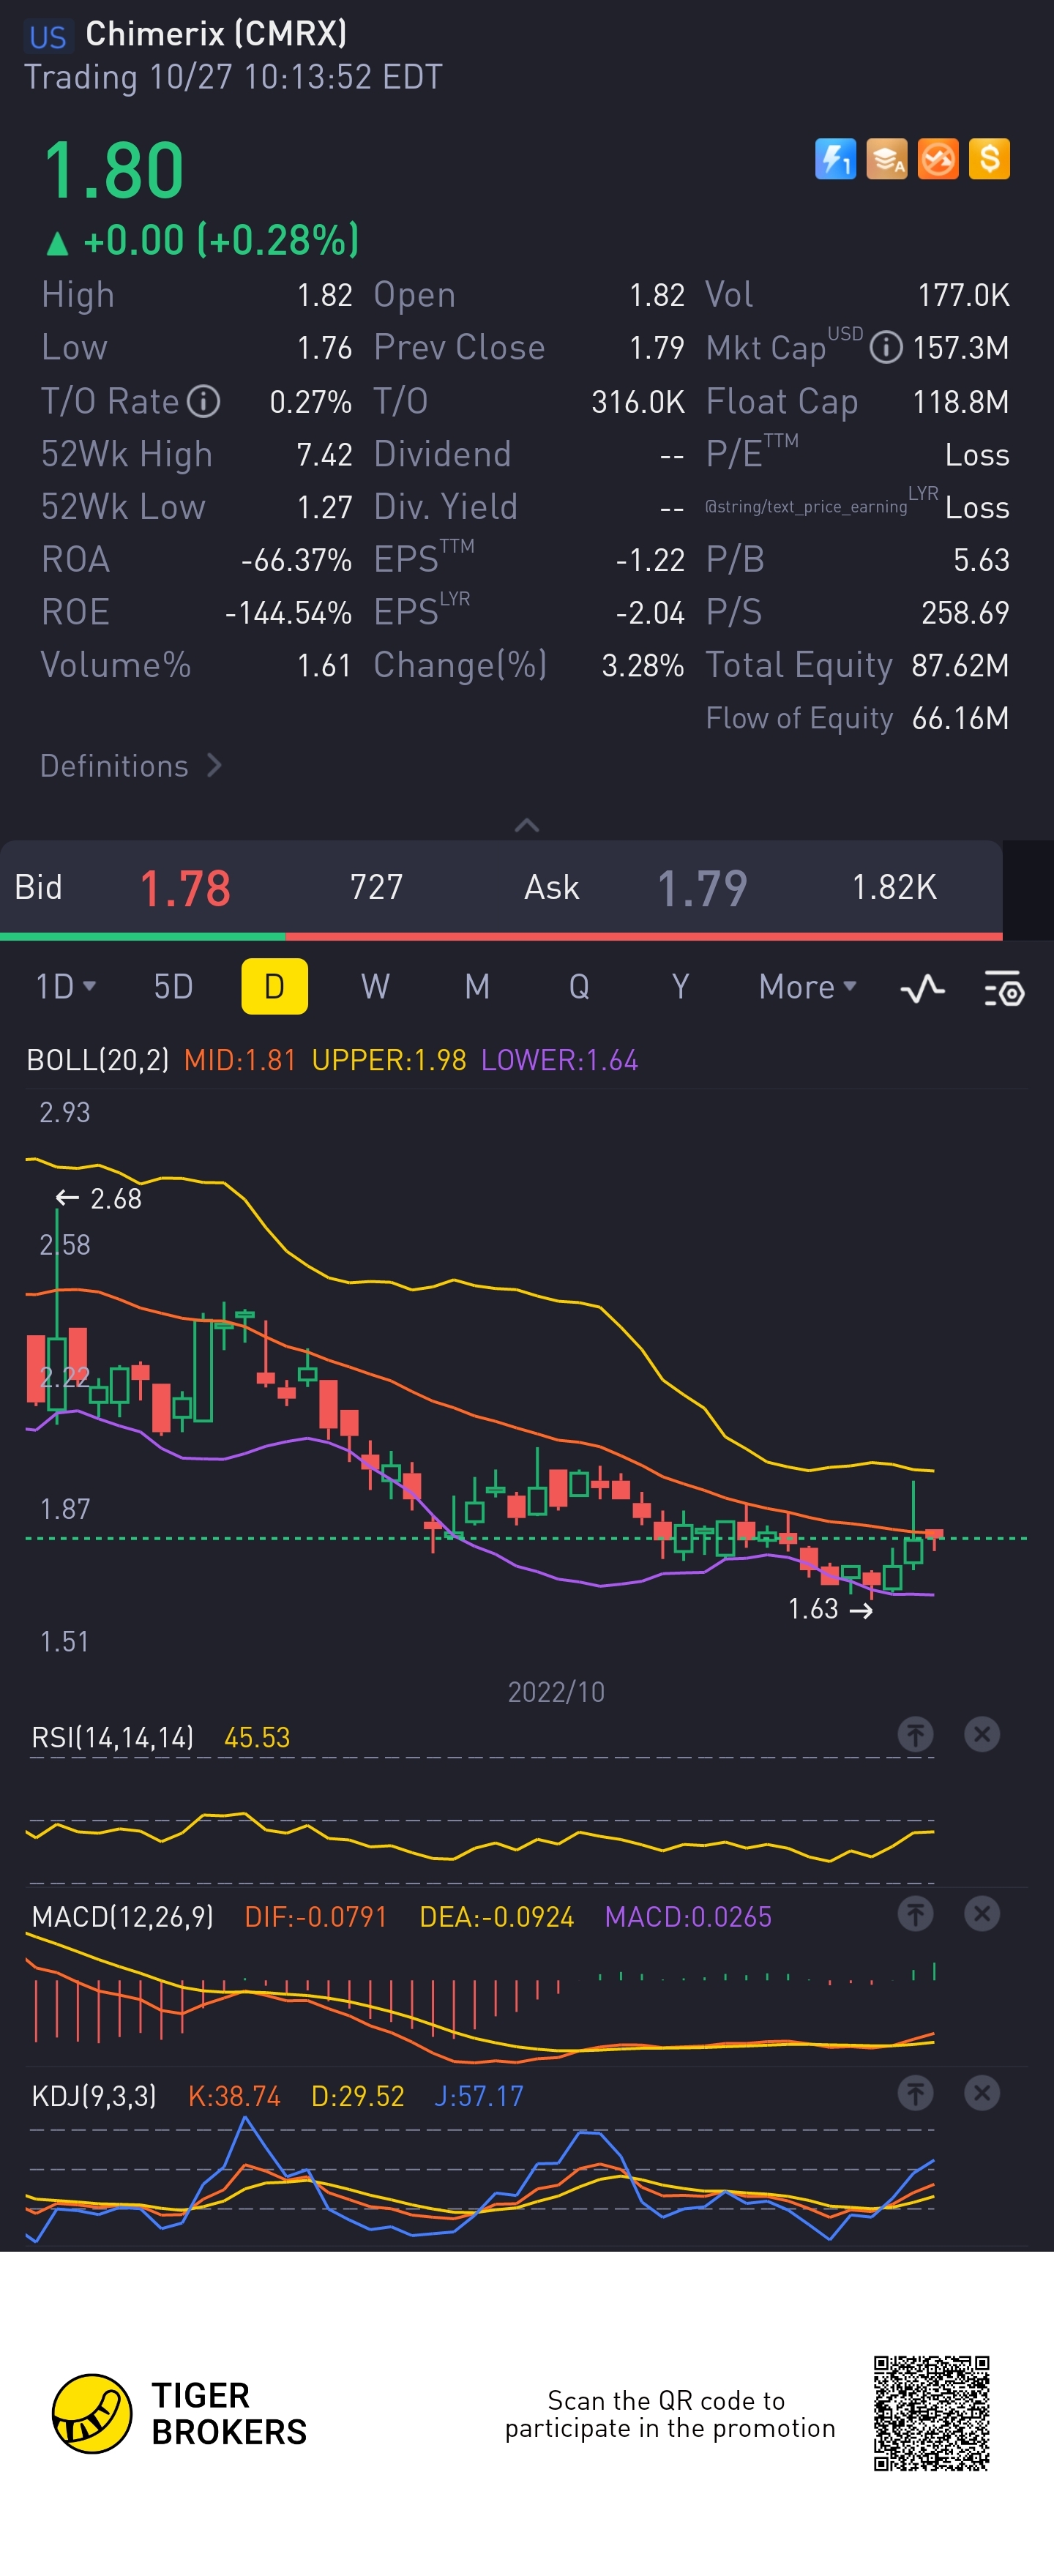Image resolution: width=1054 pixels, height=2576 pixels.
Task: Tap the blue lightning bolt icon
Action: point(835,159)
